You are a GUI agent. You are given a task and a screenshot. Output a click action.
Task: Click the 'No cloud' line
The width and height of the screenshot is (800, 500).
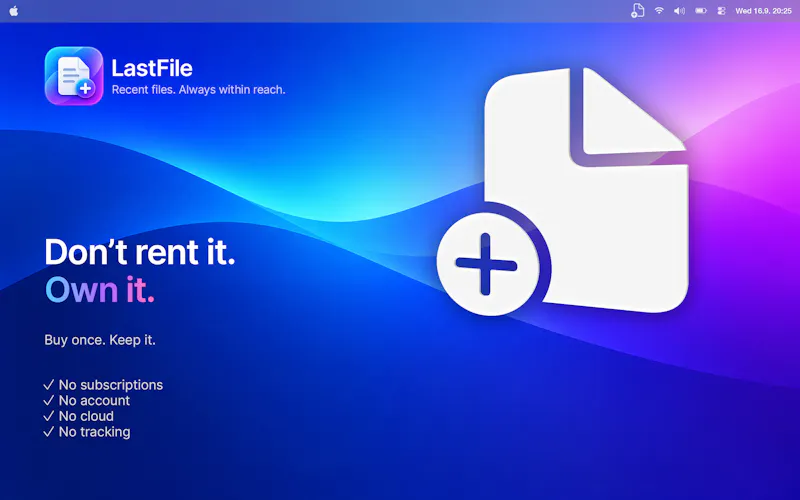pyautogui.click(x=79, y=416)
